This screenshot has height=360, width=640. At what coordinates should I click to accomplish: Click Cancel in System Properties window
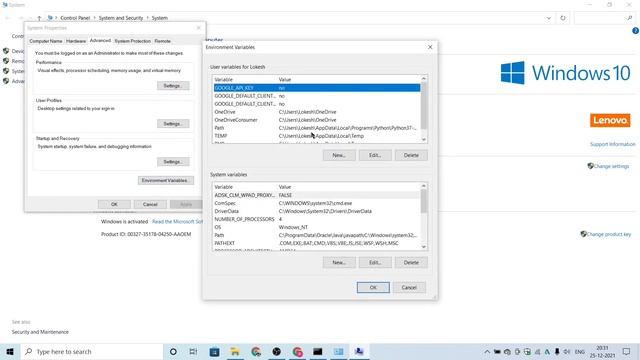pos(150,204)
